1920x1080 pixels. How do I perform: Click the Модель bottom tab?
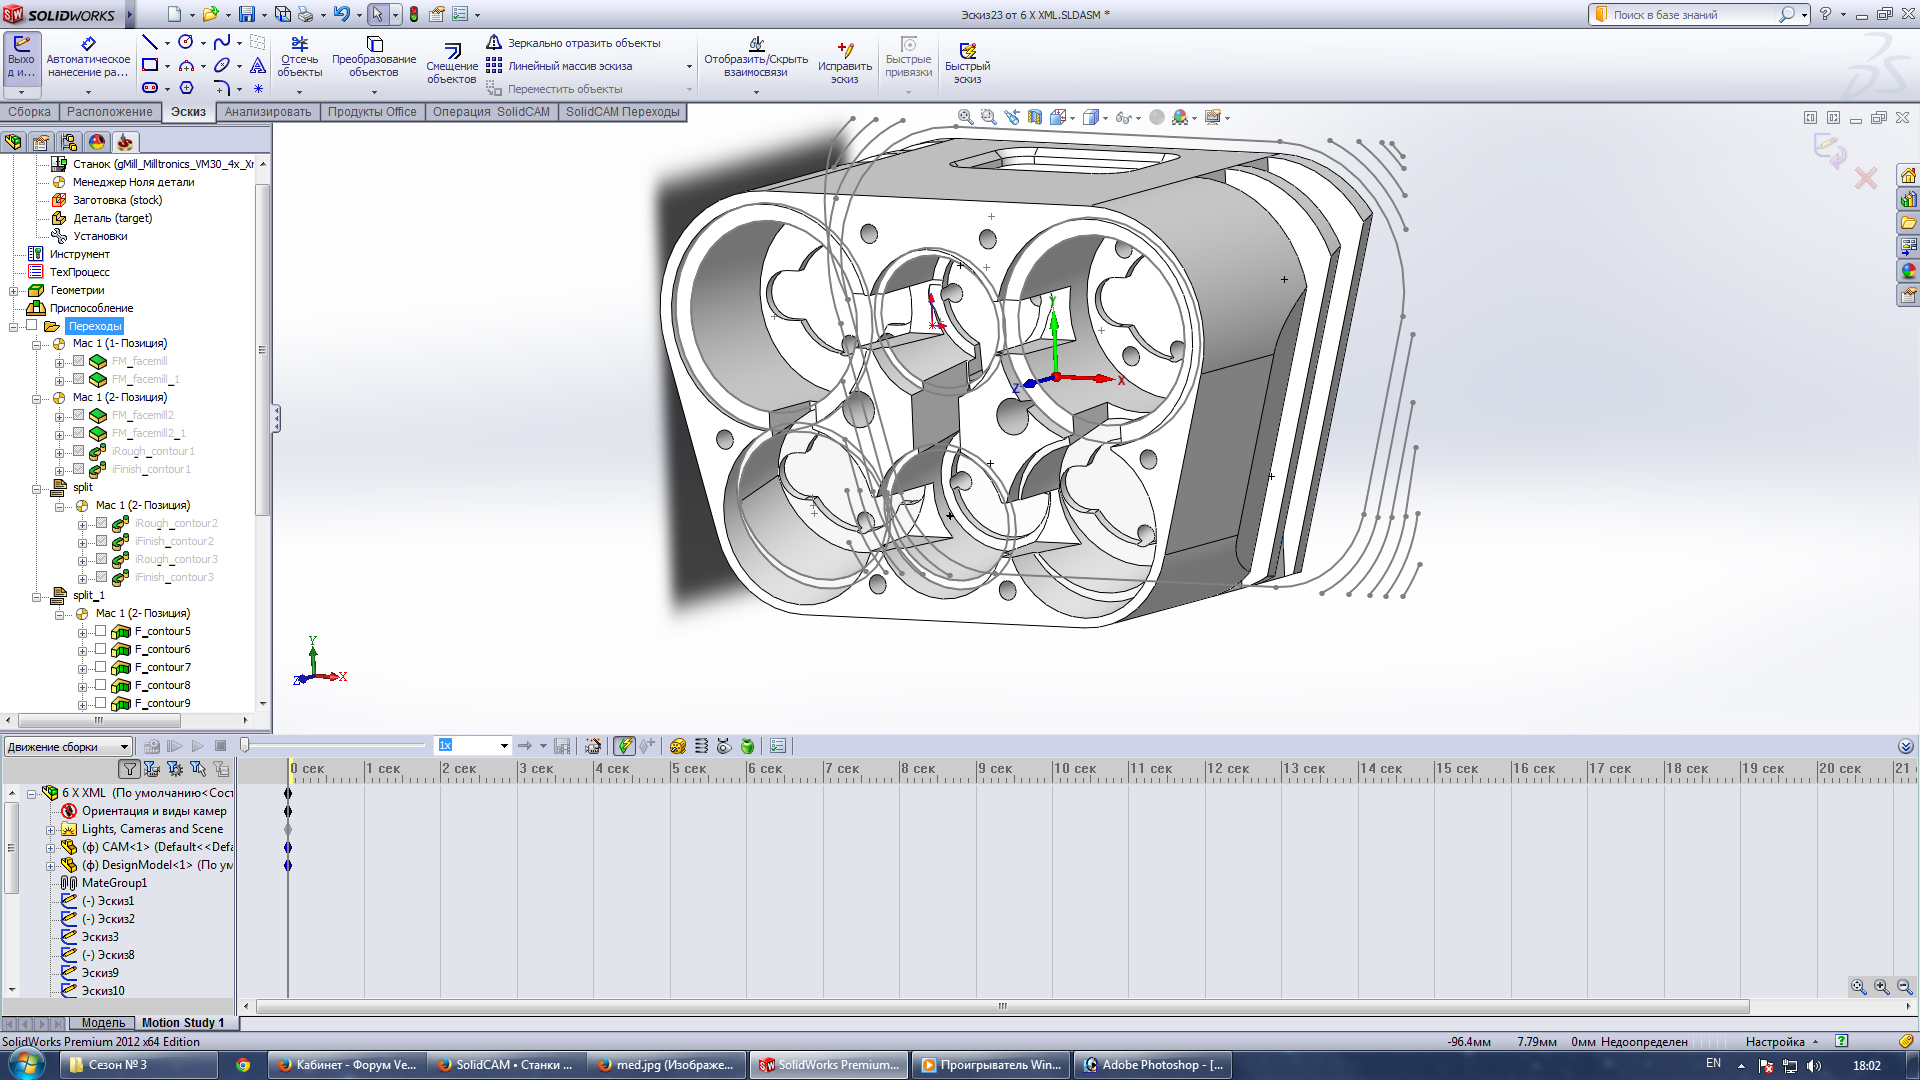click(x=103, y=1023)
